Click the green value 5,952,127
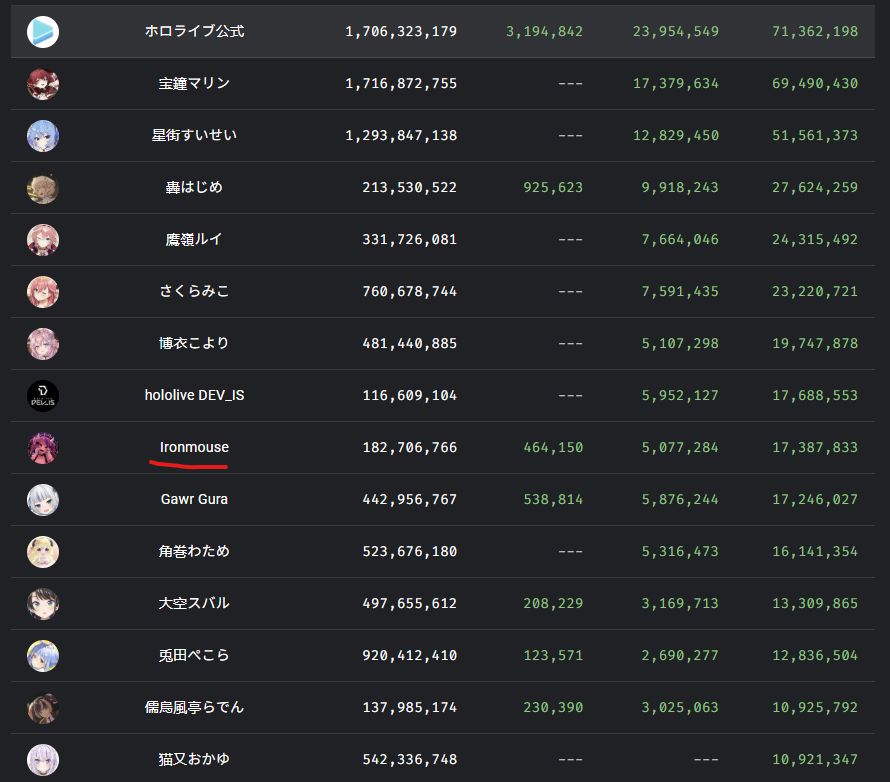890x782 pixels. pyautogui.click(x=680, y=396)
